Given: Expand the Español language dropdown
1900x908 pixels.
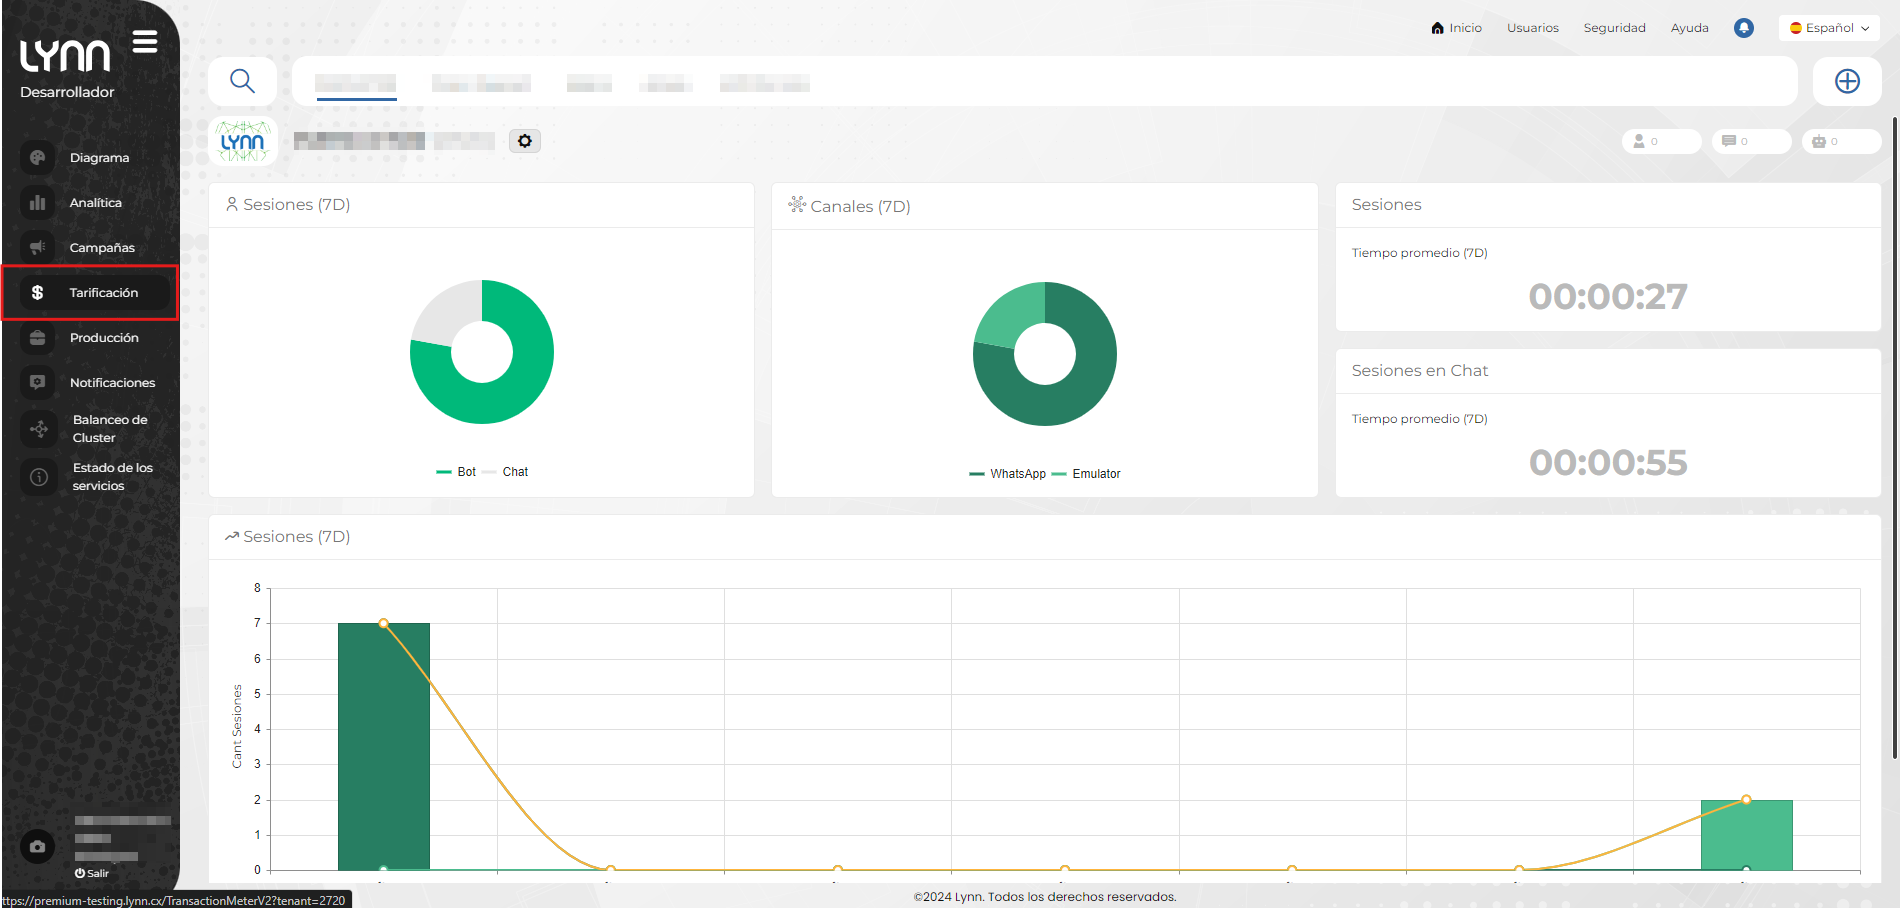Looking at the screenshot, I should (1829, 28).
